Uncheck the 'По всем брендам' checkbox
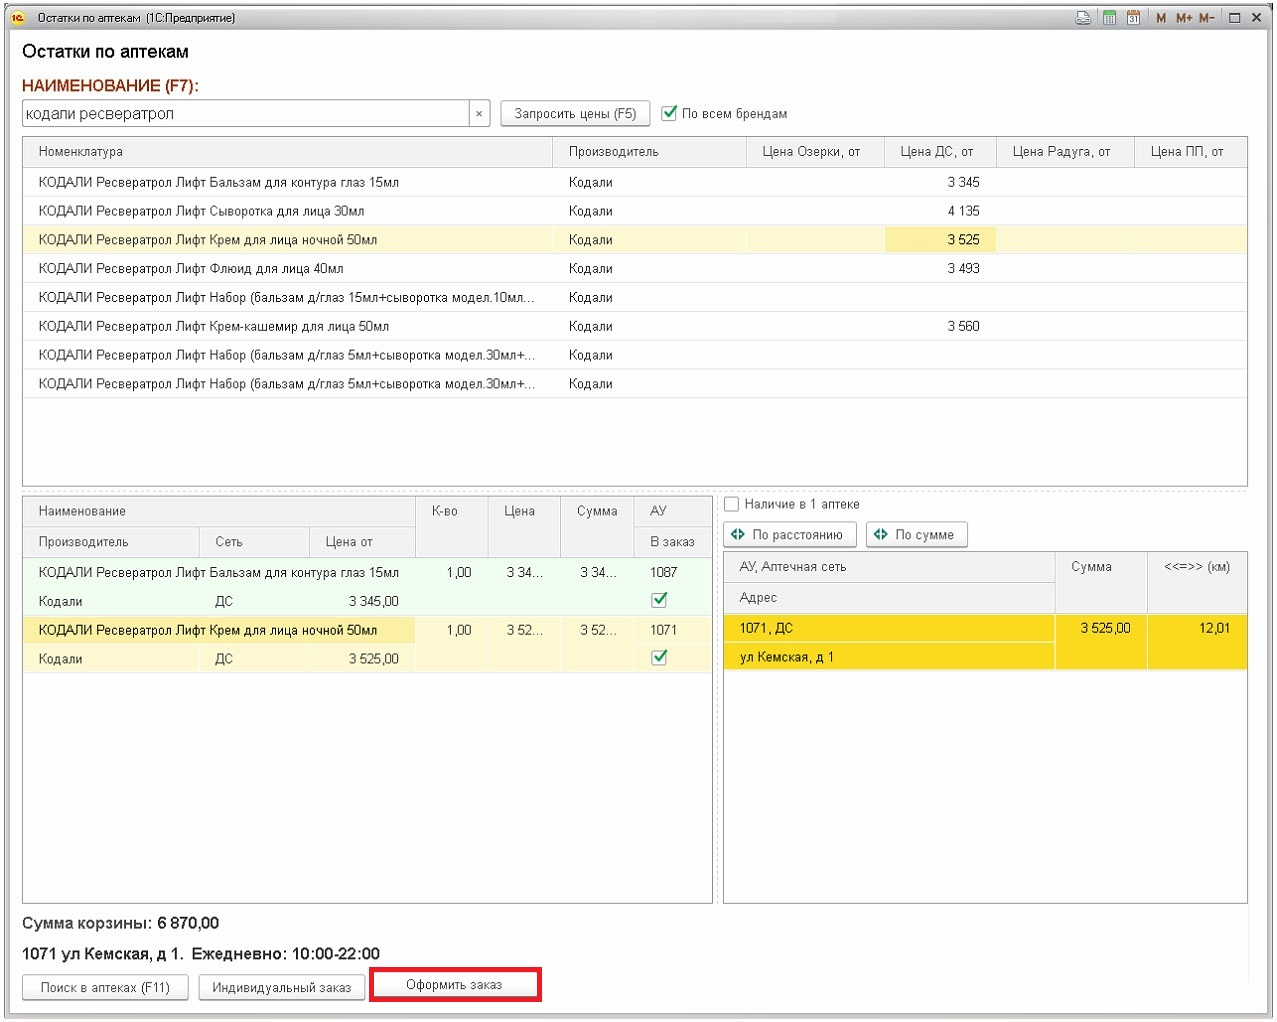 670,114
